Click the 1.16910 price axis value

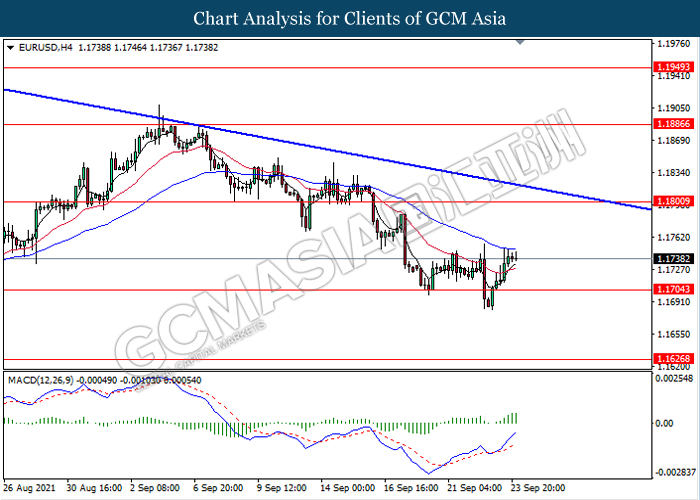click(x=673, y=302)
